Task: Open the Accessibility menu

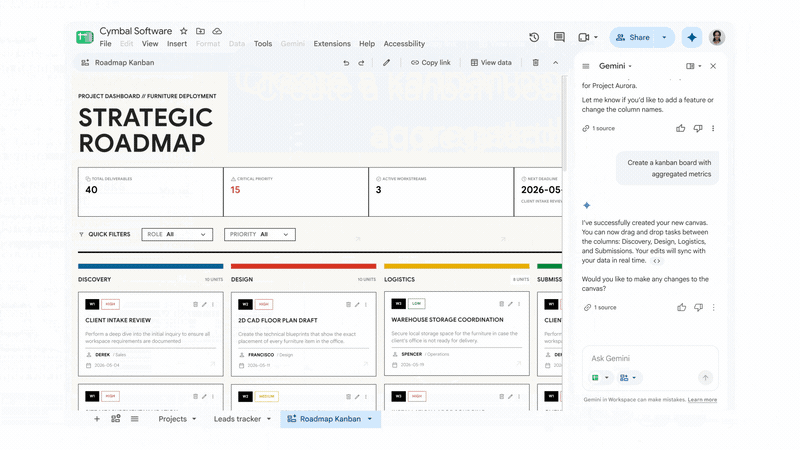Action: point(404,44)
